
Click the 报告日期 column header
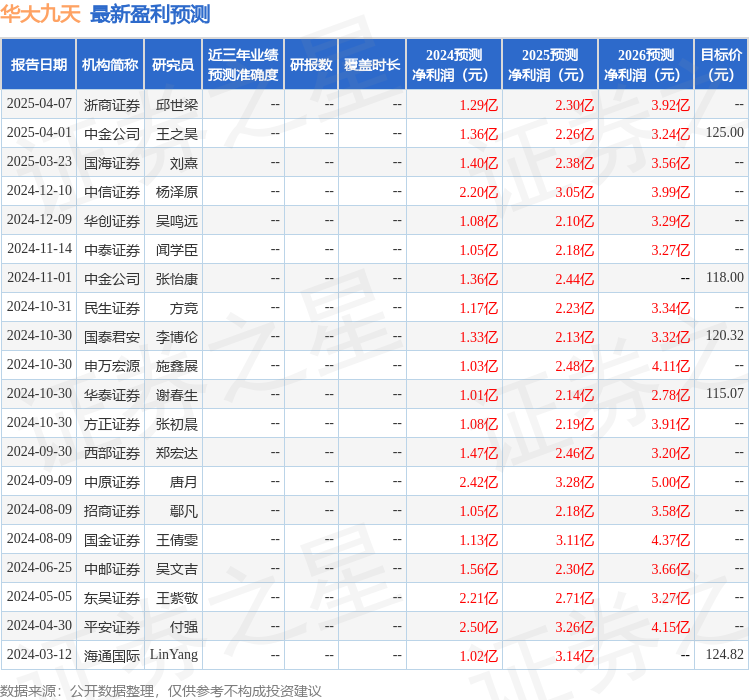(39, 65)
